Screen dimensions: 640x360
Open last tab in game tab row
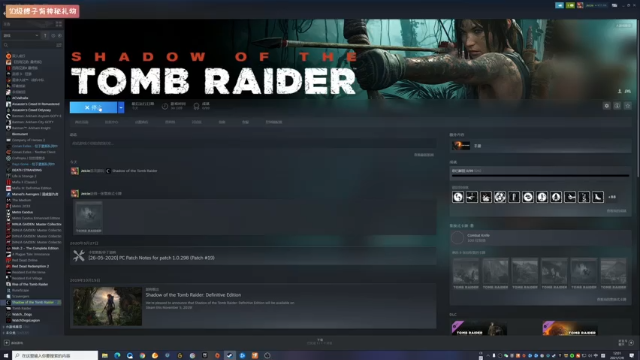[273, 122]
